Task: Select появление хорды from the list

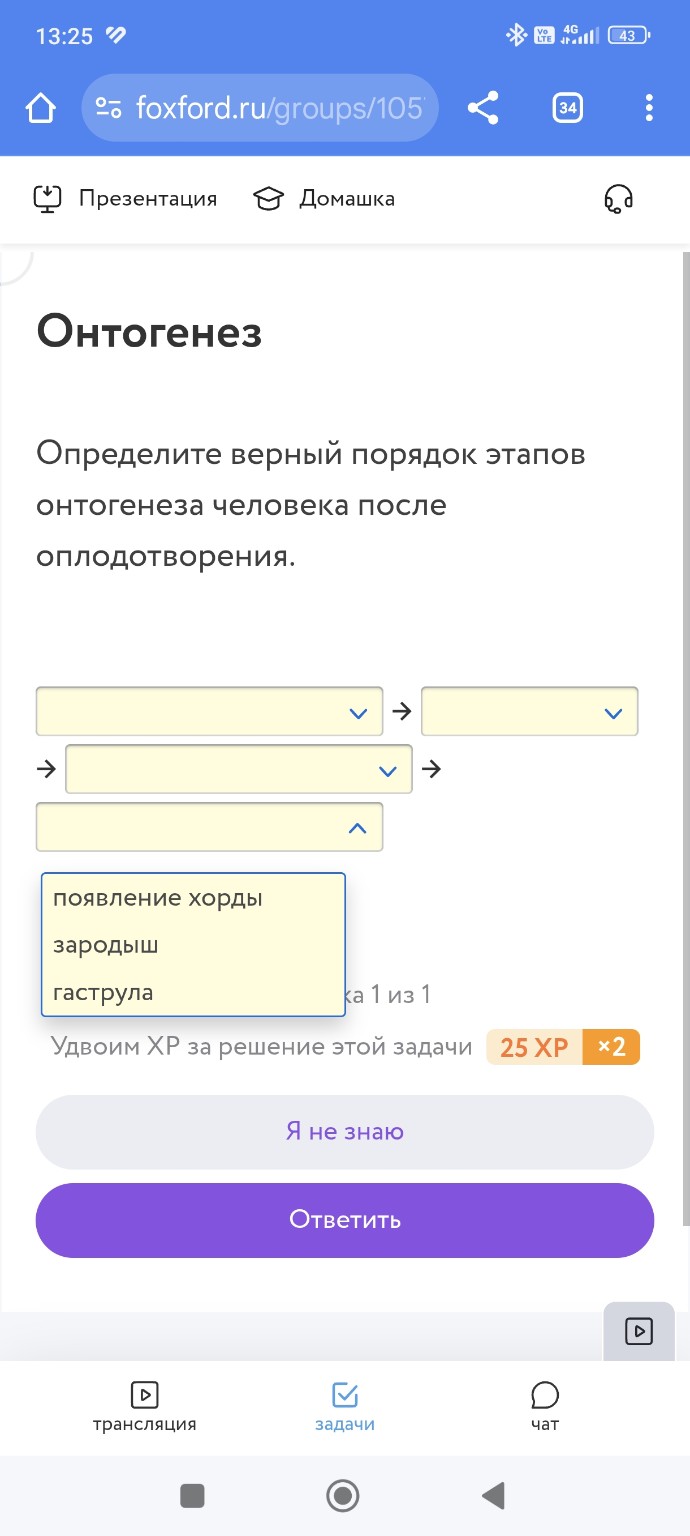Action: point(158,897)
